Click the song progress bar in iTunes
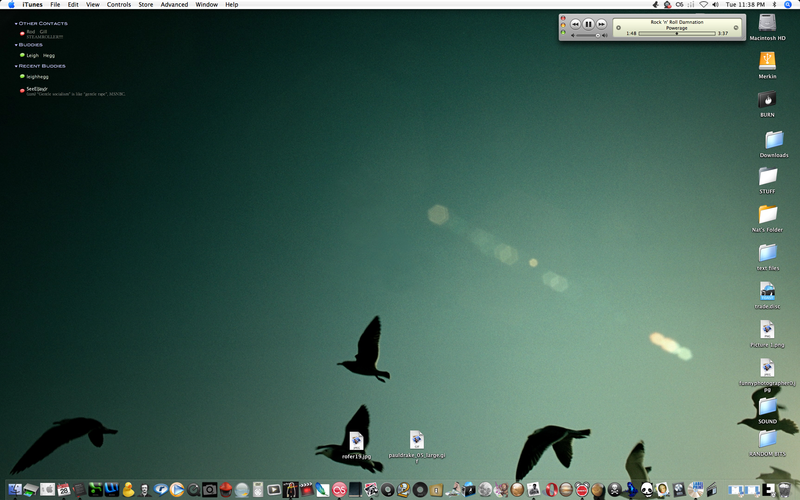This screenshot has height=500, width=800. point(677,34)
